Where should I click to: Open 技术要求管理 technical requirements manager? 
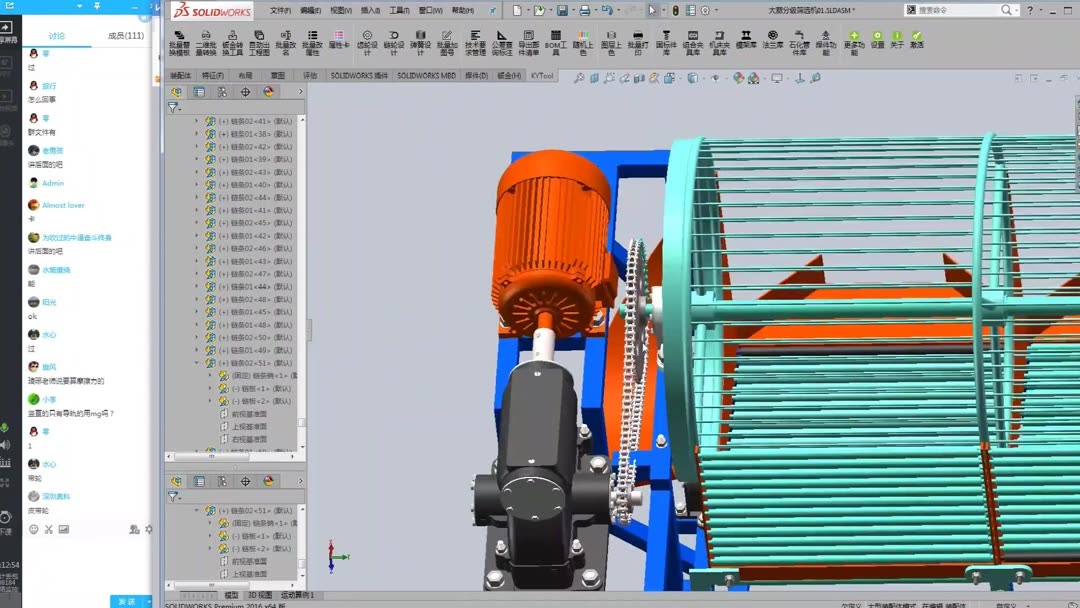point(477,42)
